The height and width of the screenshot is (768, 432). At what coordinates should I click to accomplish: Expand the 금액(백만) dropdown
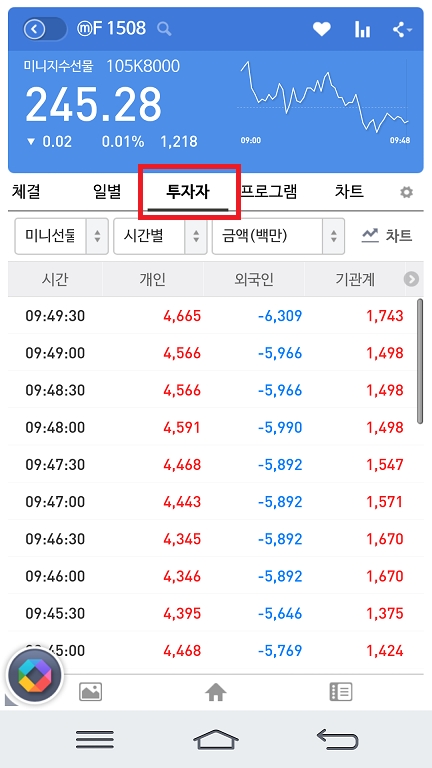pyautogui.click(x=278, y=237)
